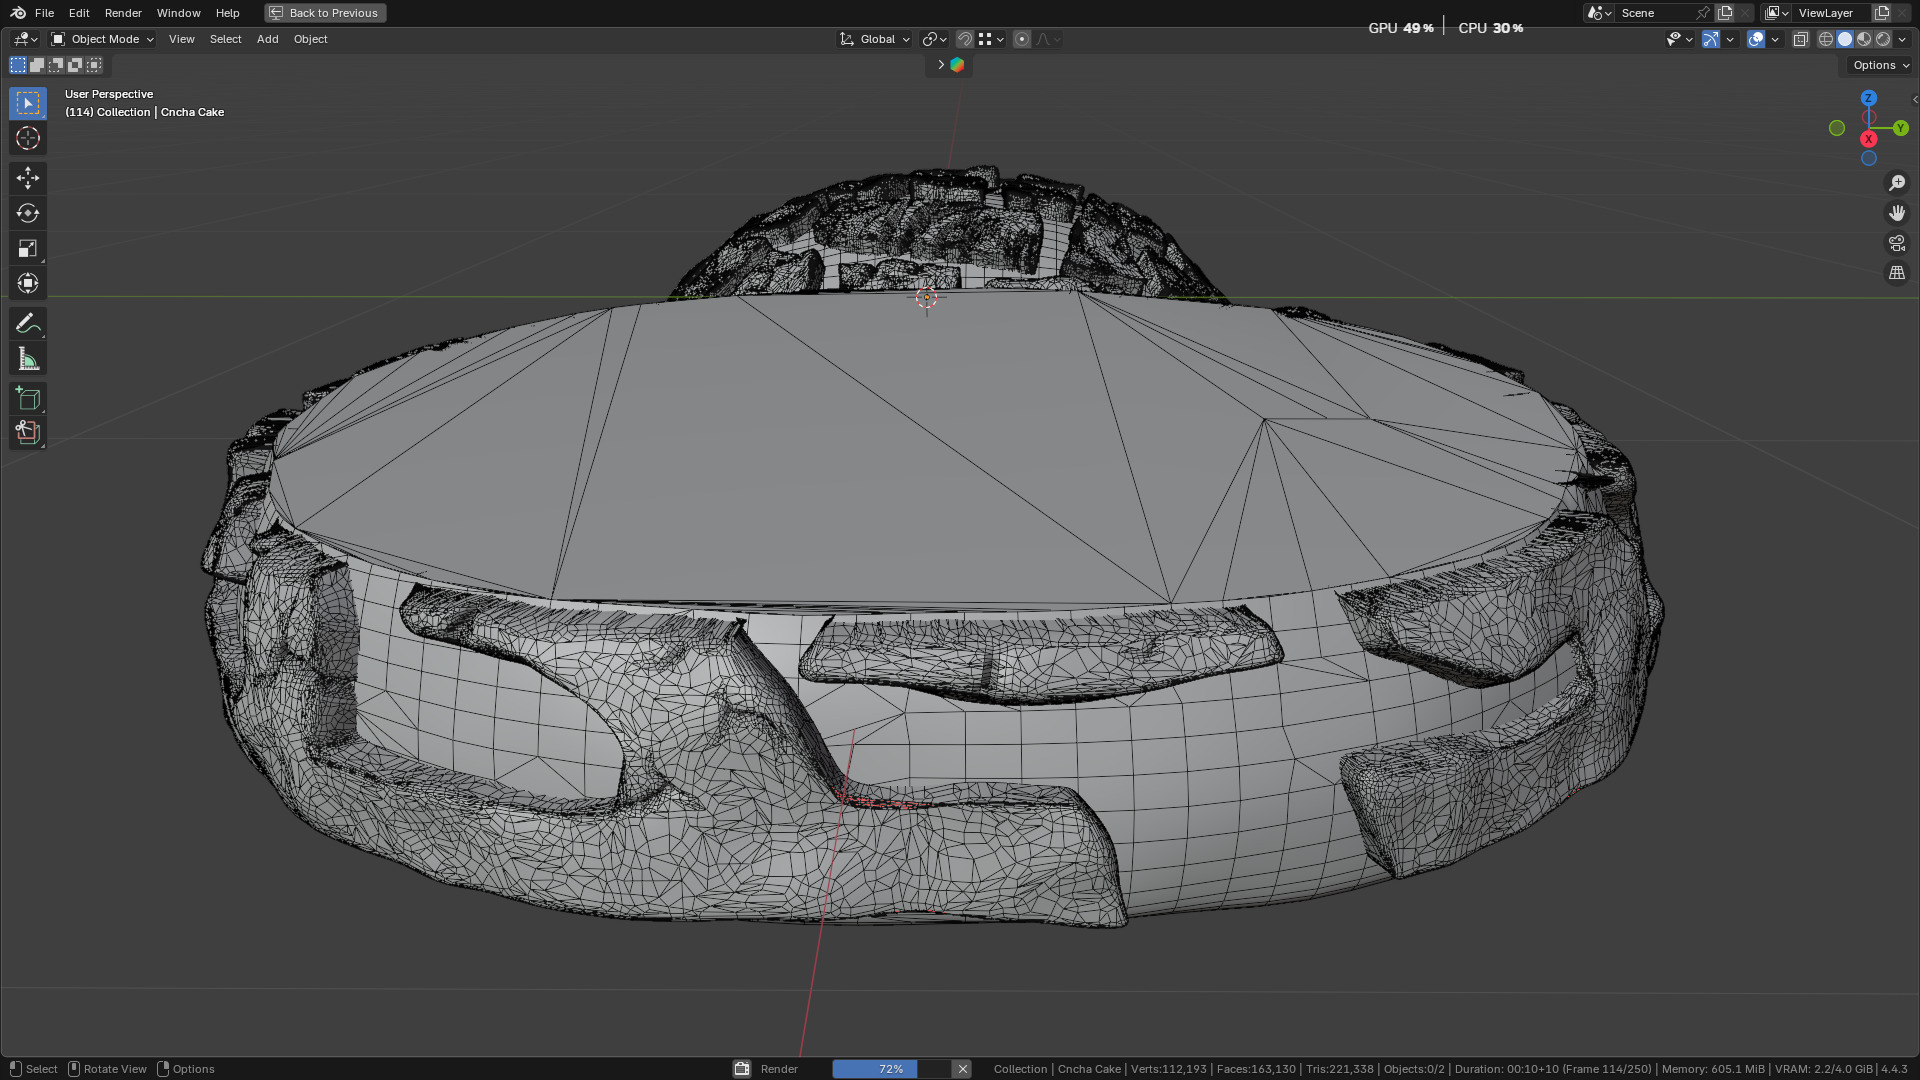Choose the Measure ruler tool

click(28, 359)
